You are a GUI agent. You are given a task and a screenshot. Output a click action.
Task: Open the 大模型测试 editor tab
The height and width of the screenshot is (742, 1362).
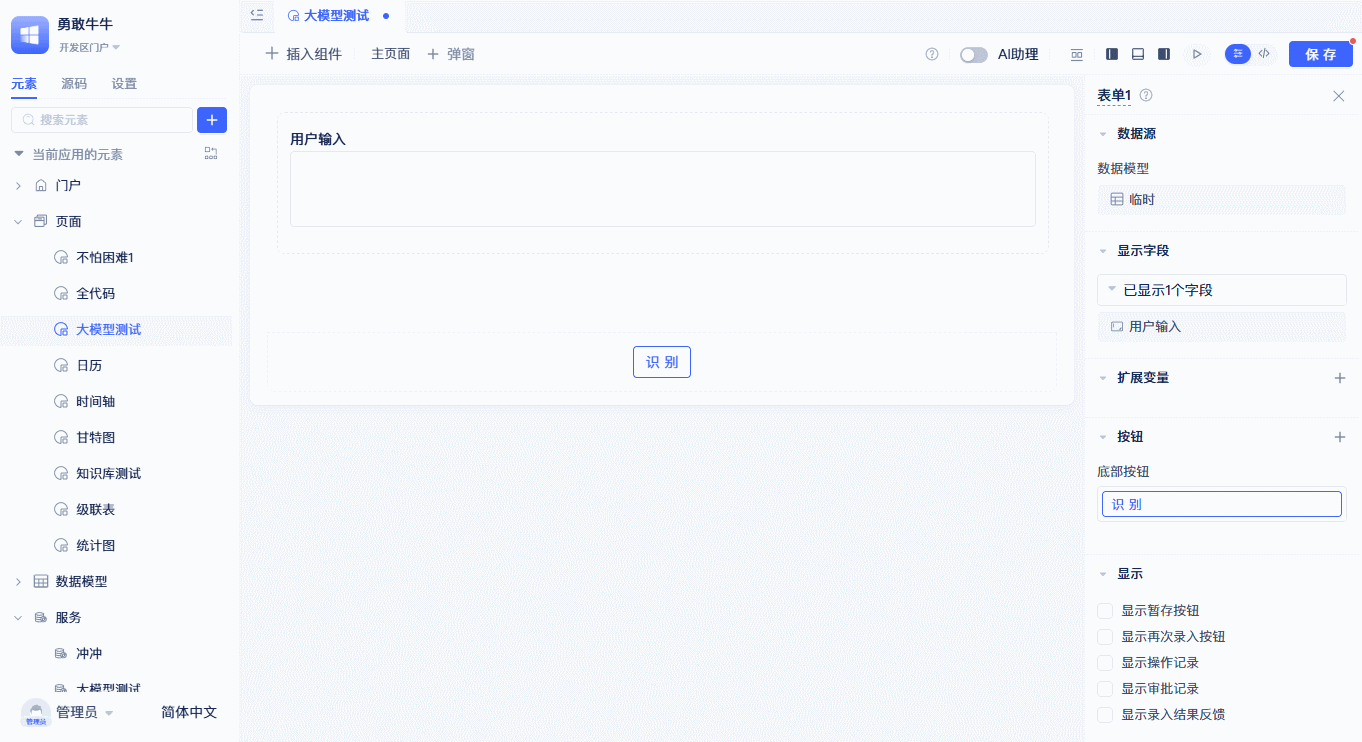click(338, 16)
